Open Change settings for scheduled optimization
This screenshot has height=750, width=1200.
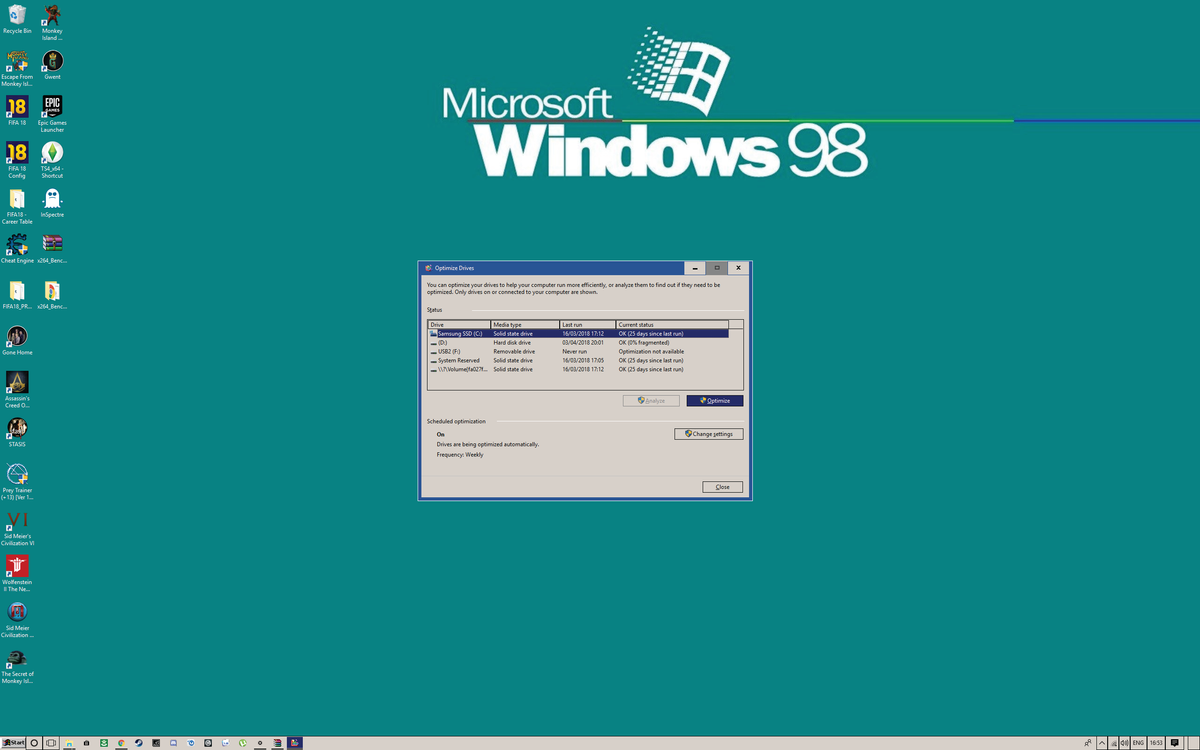708,433
